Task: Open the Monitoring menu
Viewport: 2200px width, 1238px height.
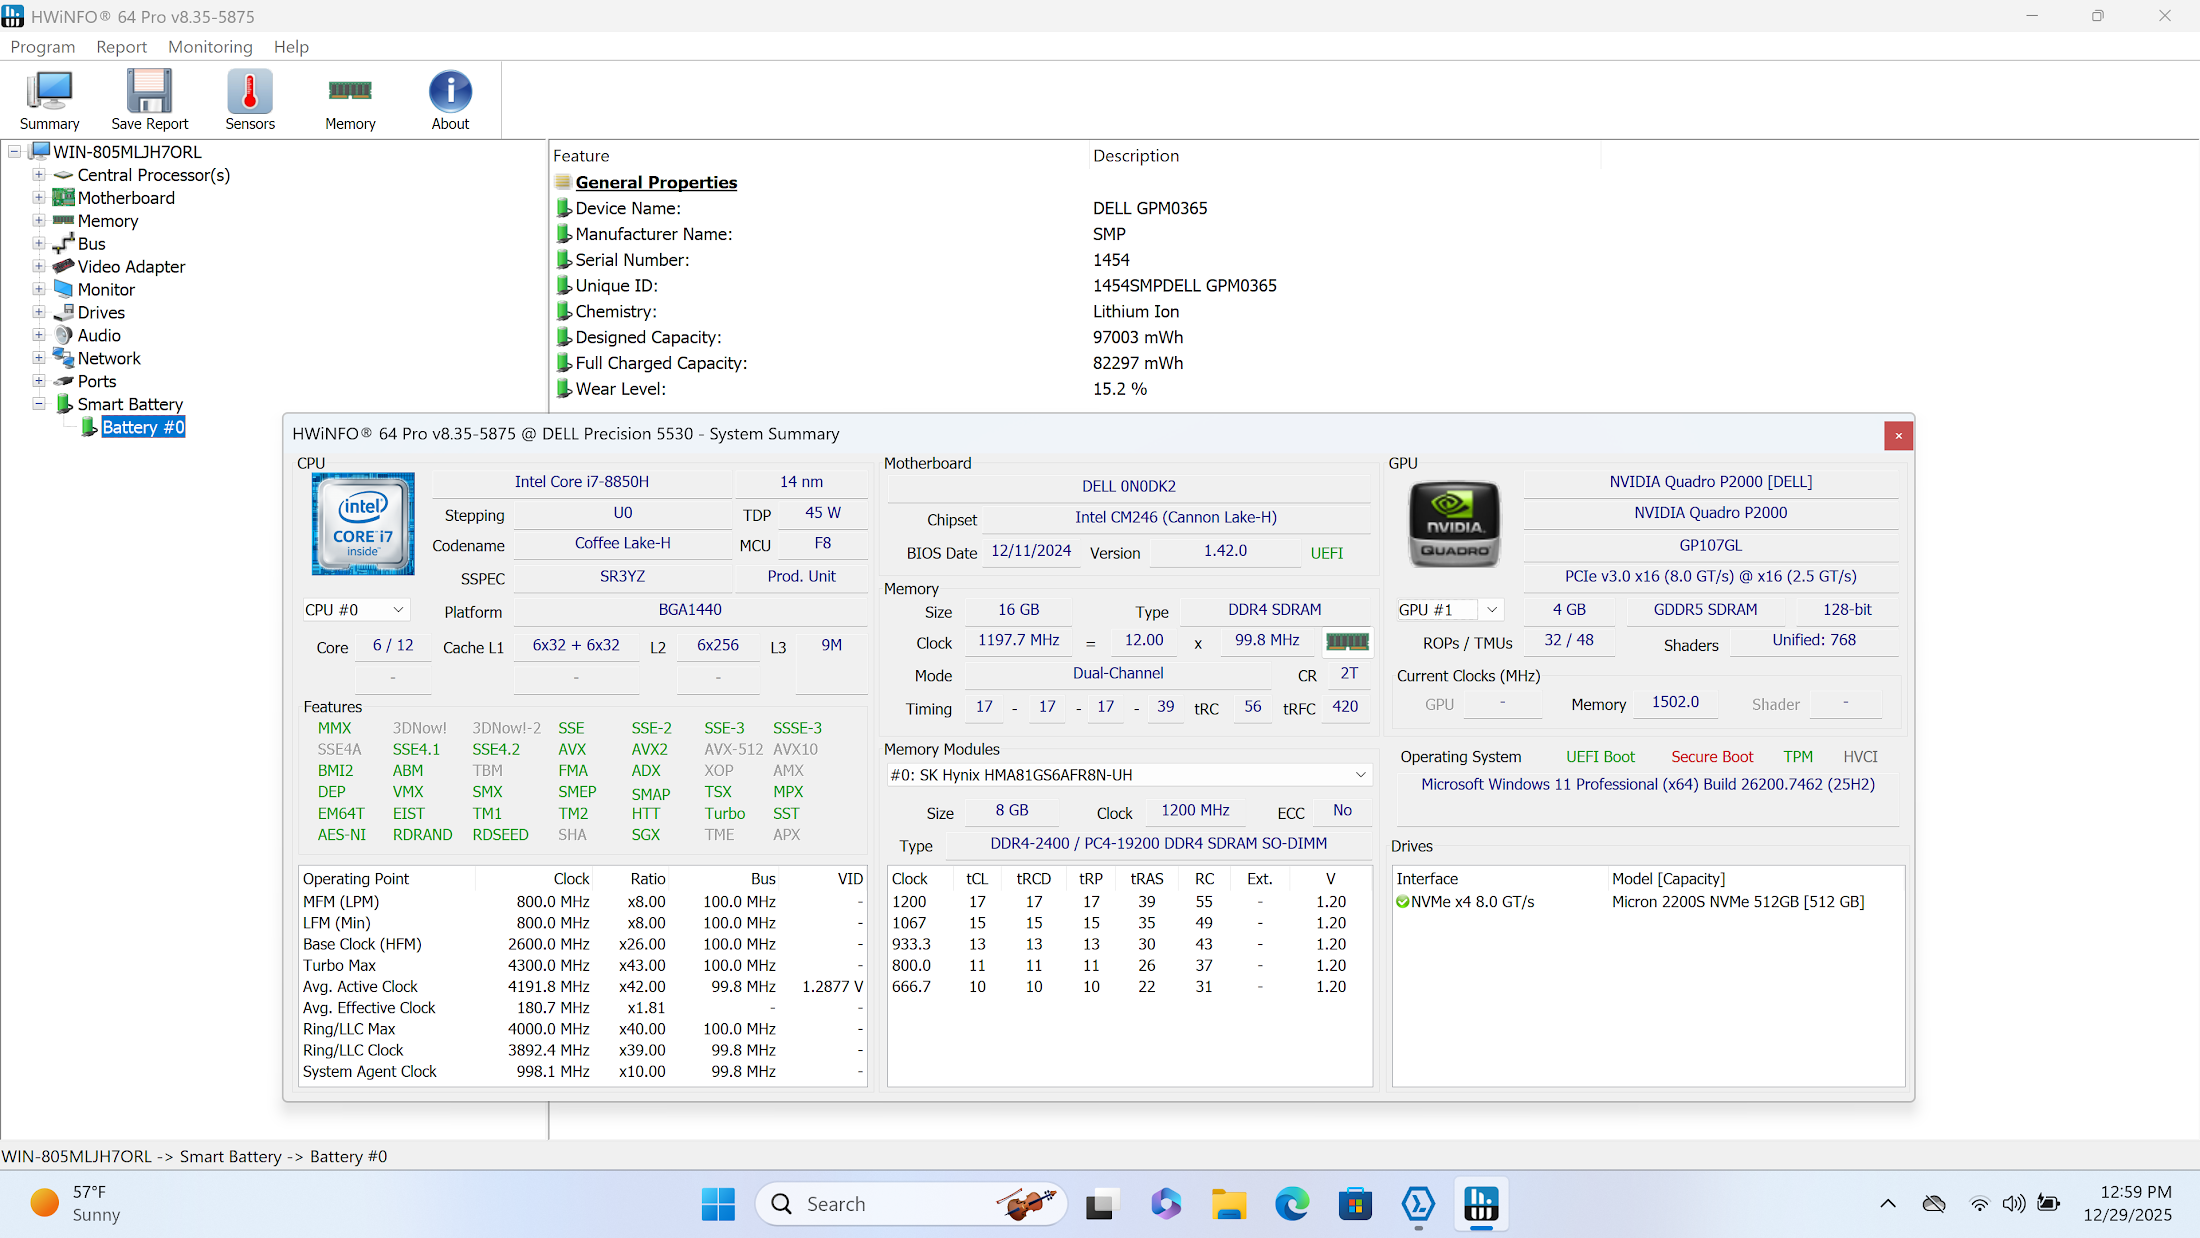Action: (210, 47)
